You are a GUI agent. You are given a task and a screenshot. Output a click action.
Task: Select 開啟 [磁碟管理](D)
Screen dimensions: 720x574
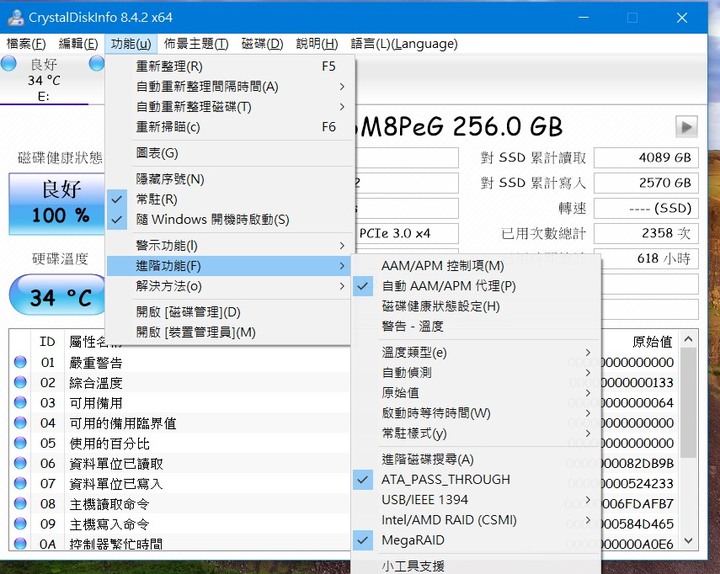[230, 312]
